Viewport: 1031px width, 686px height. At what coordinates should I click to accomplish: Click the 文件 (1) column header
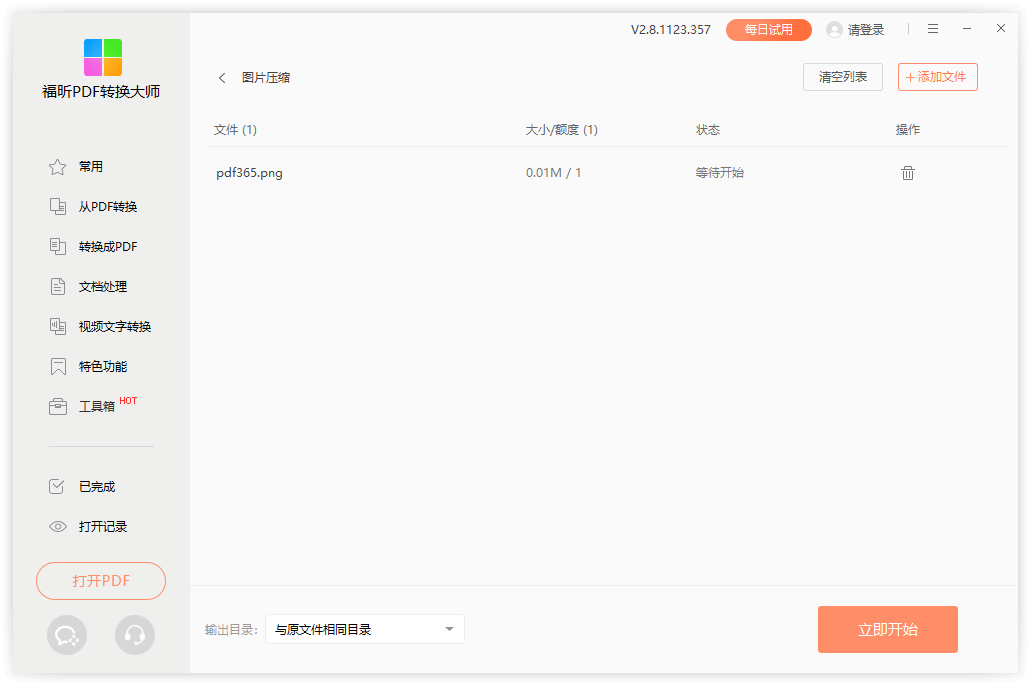click(235, 130)
